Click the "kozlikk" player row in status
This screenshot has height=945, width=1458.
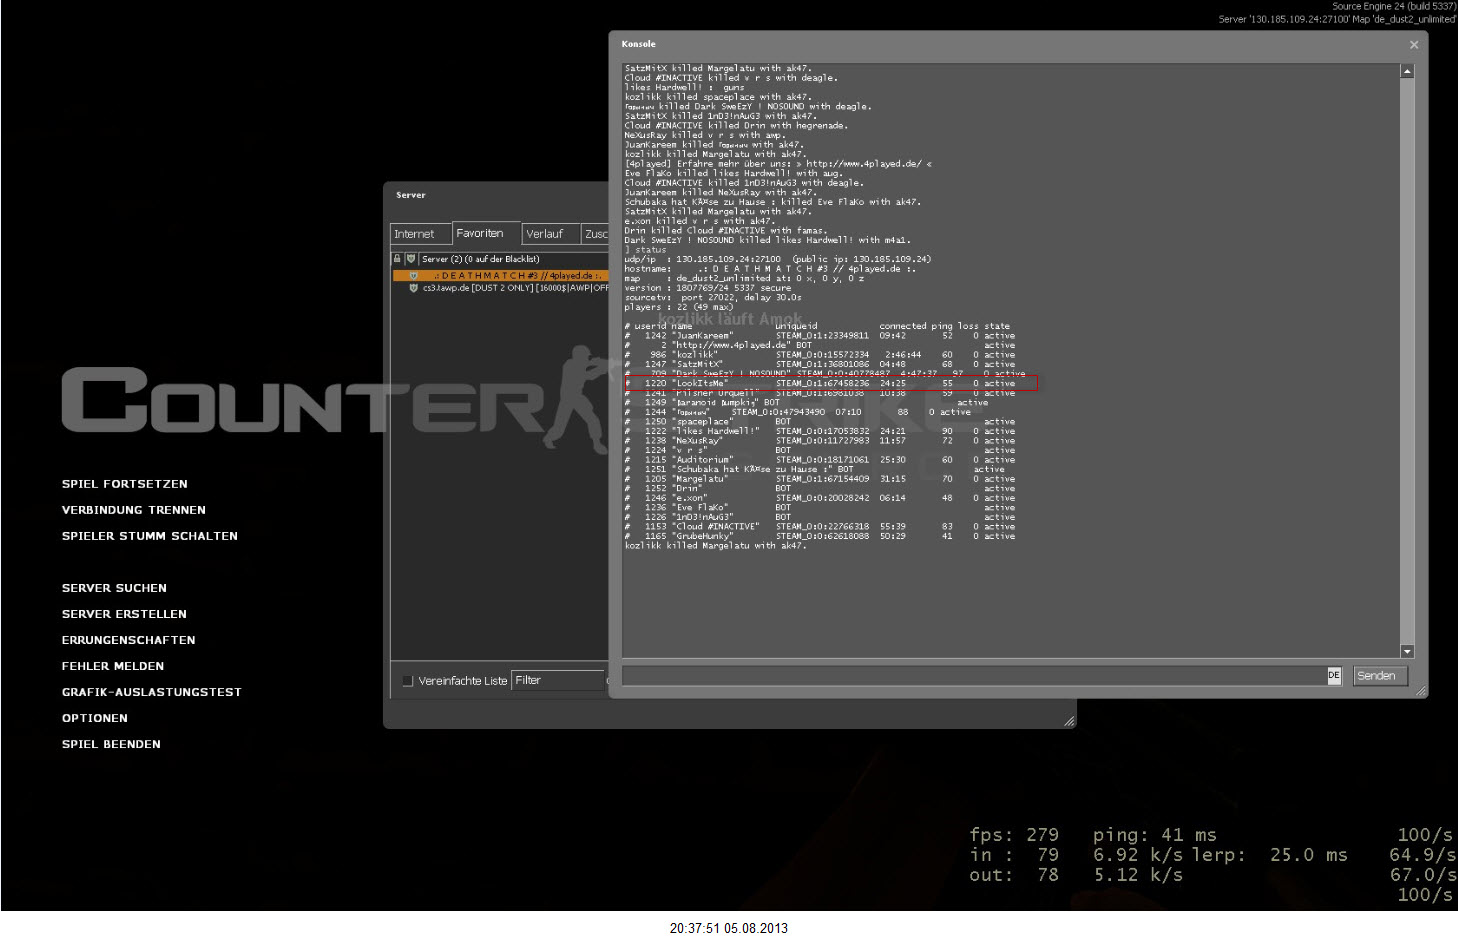tap(820, 355)
